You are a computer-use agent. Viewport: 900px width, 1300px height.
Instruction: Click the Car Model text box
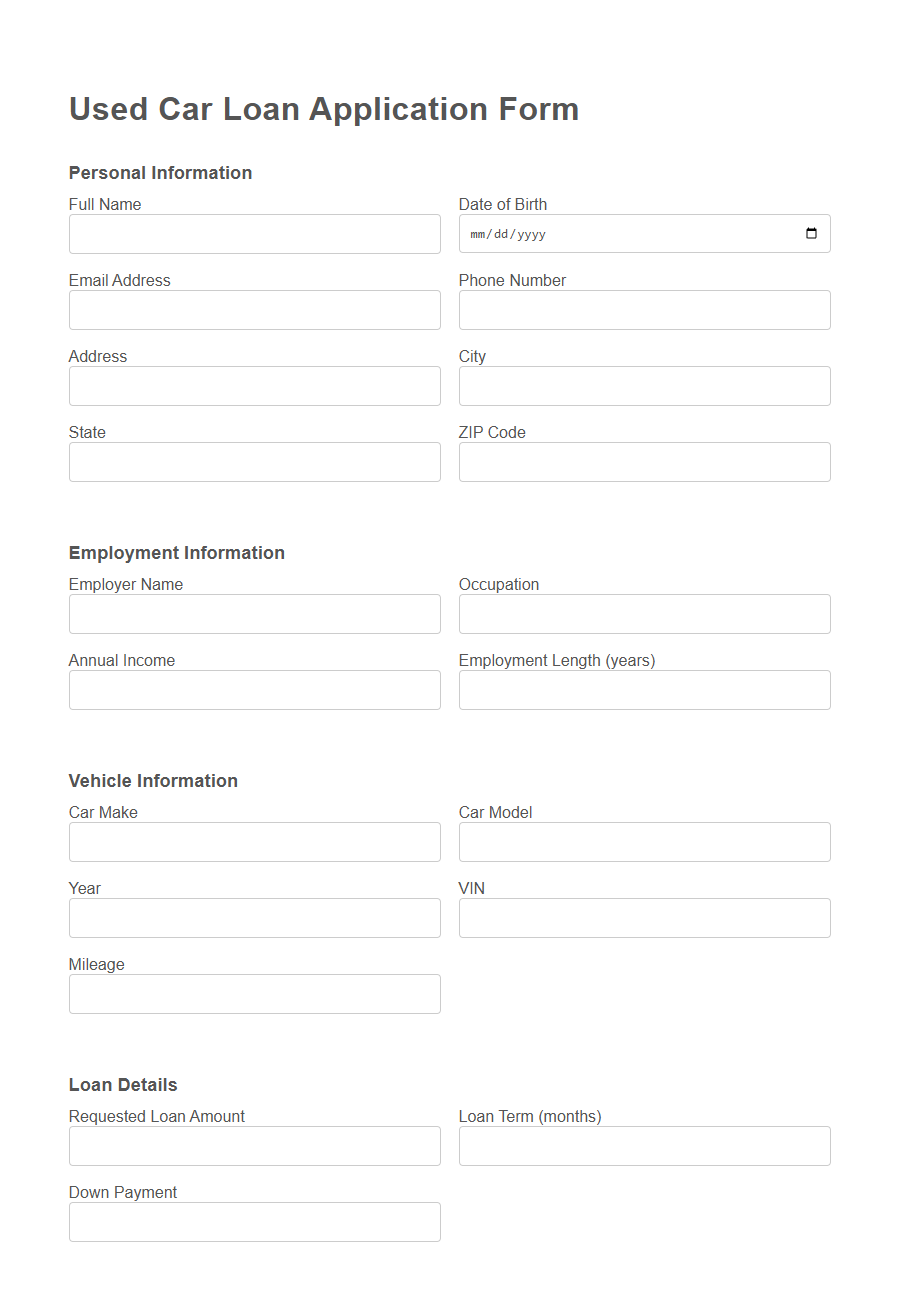coord(643,841)
